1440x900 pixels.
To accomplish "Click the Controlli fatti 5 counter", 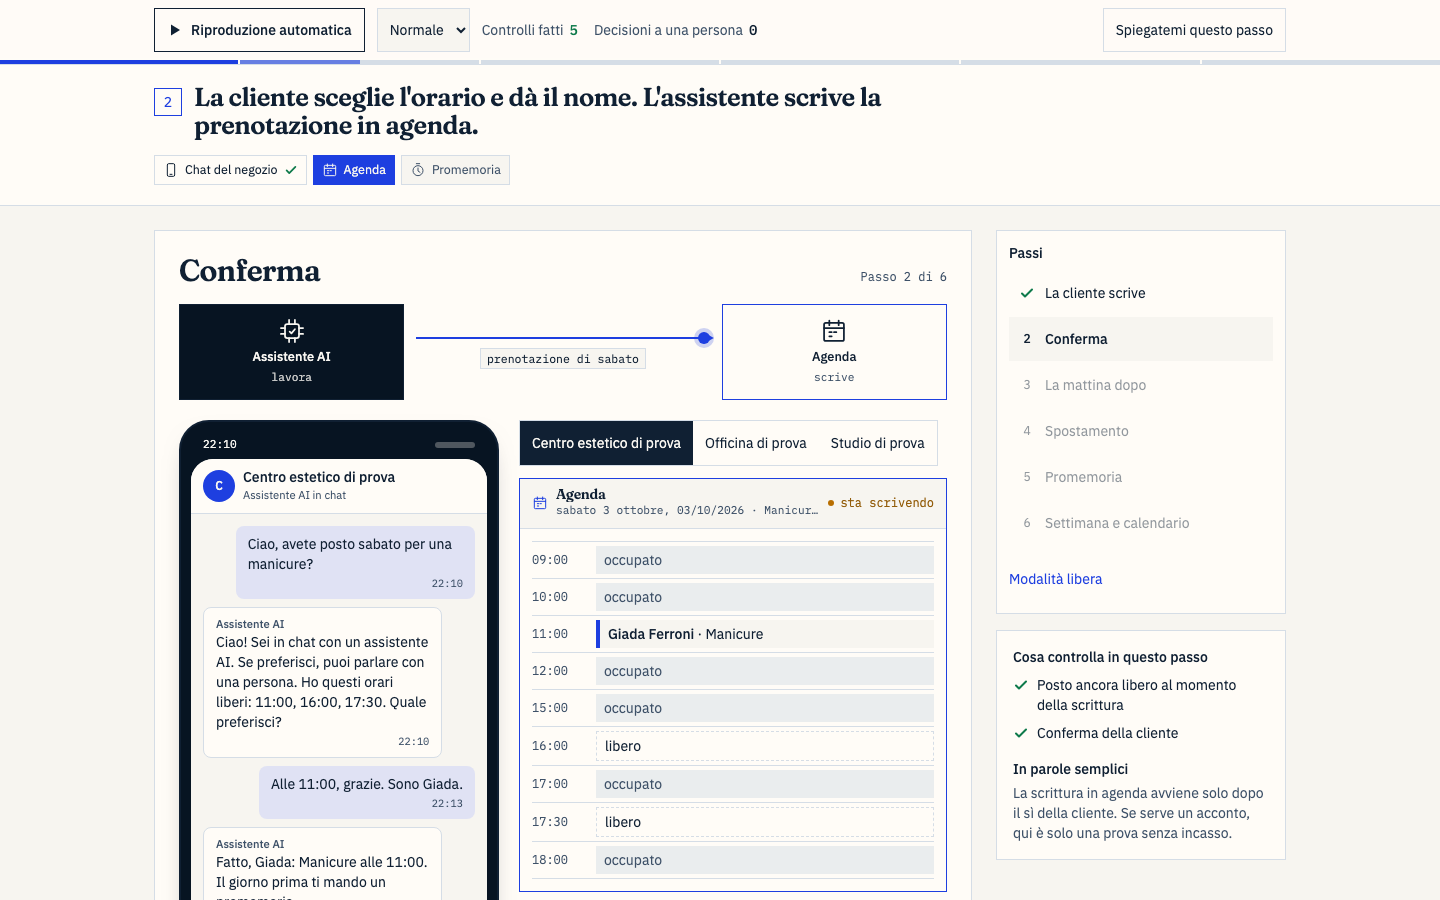I will [529, 30].
